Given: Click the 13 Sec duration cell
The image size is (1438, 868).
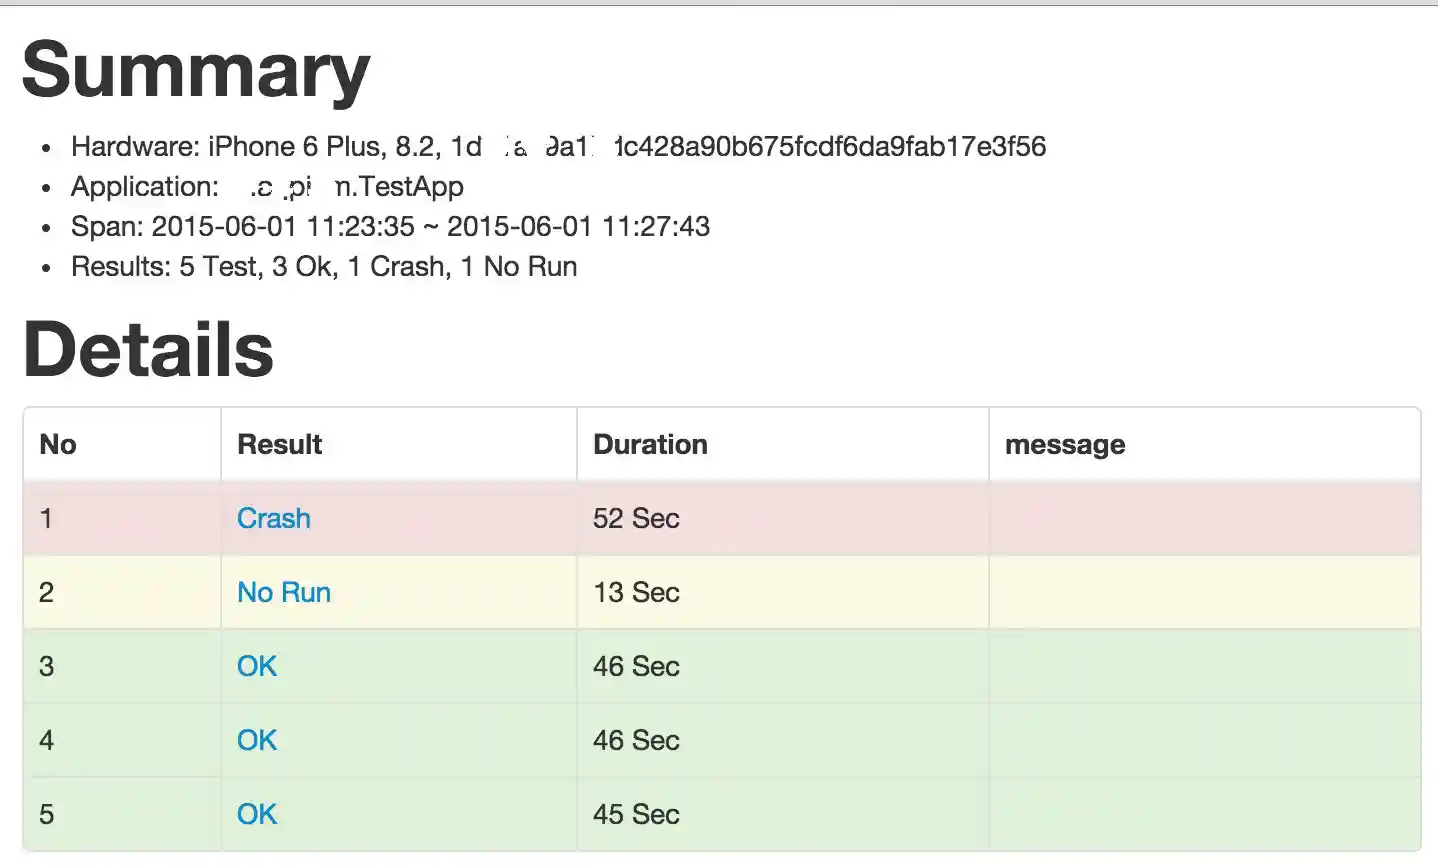Looking at the screenshot, I should click(636, 592).
